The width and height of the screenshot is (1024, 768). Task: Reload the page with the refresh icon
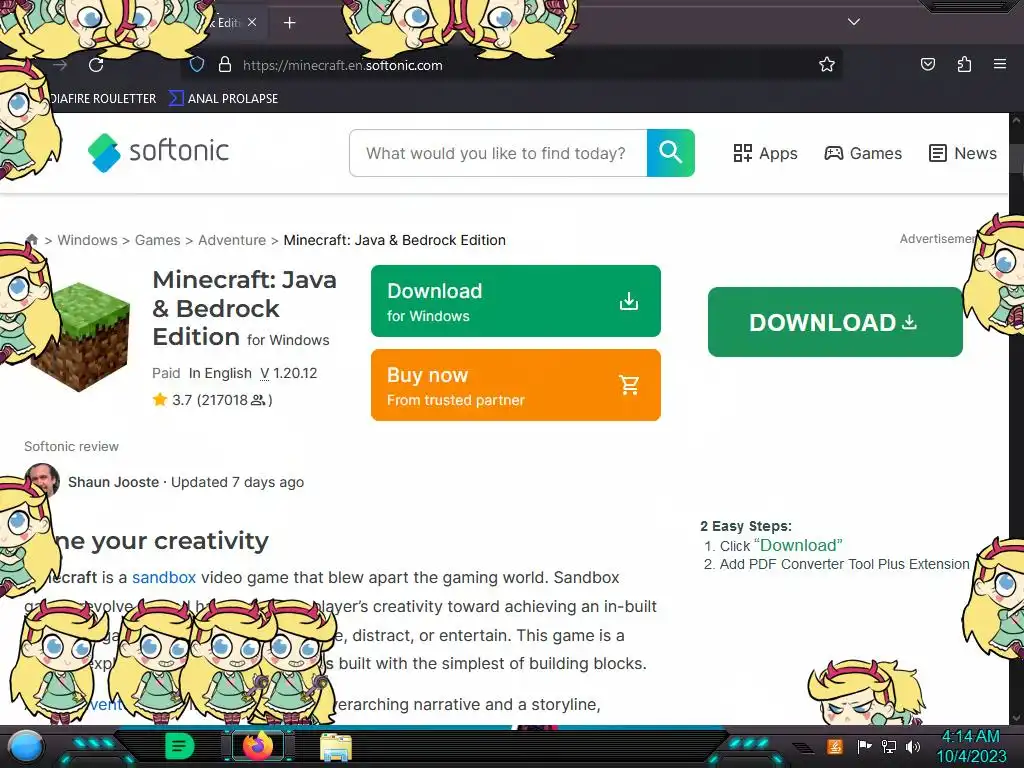(x=96, y=65)
